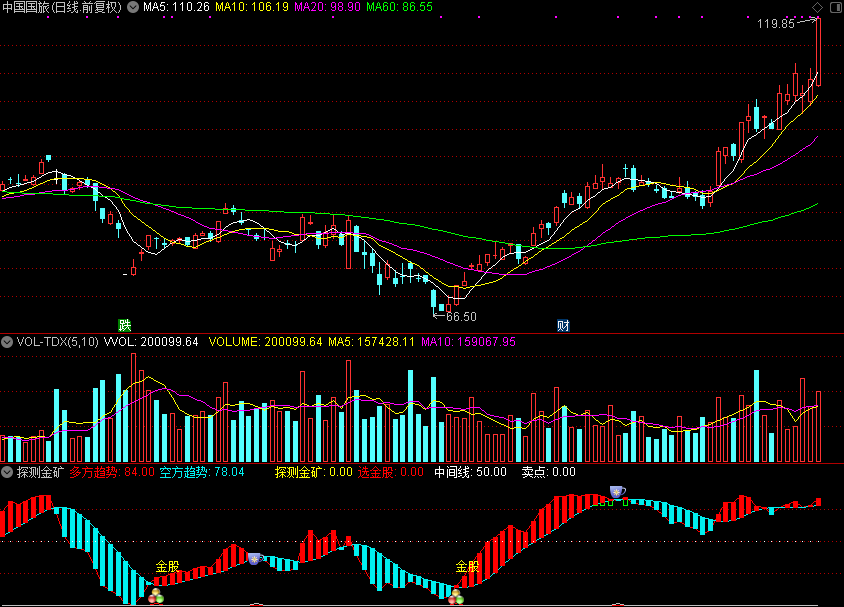Click the square window icon at top right

tap(836, 8)
